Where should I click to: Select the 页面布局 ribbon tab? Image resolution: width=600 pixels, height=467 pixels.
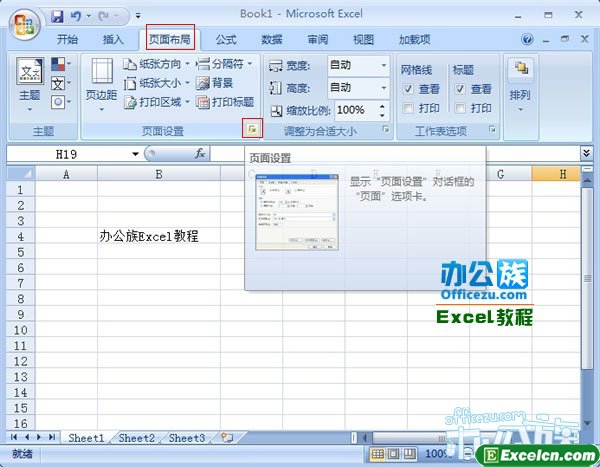(170, 39)
